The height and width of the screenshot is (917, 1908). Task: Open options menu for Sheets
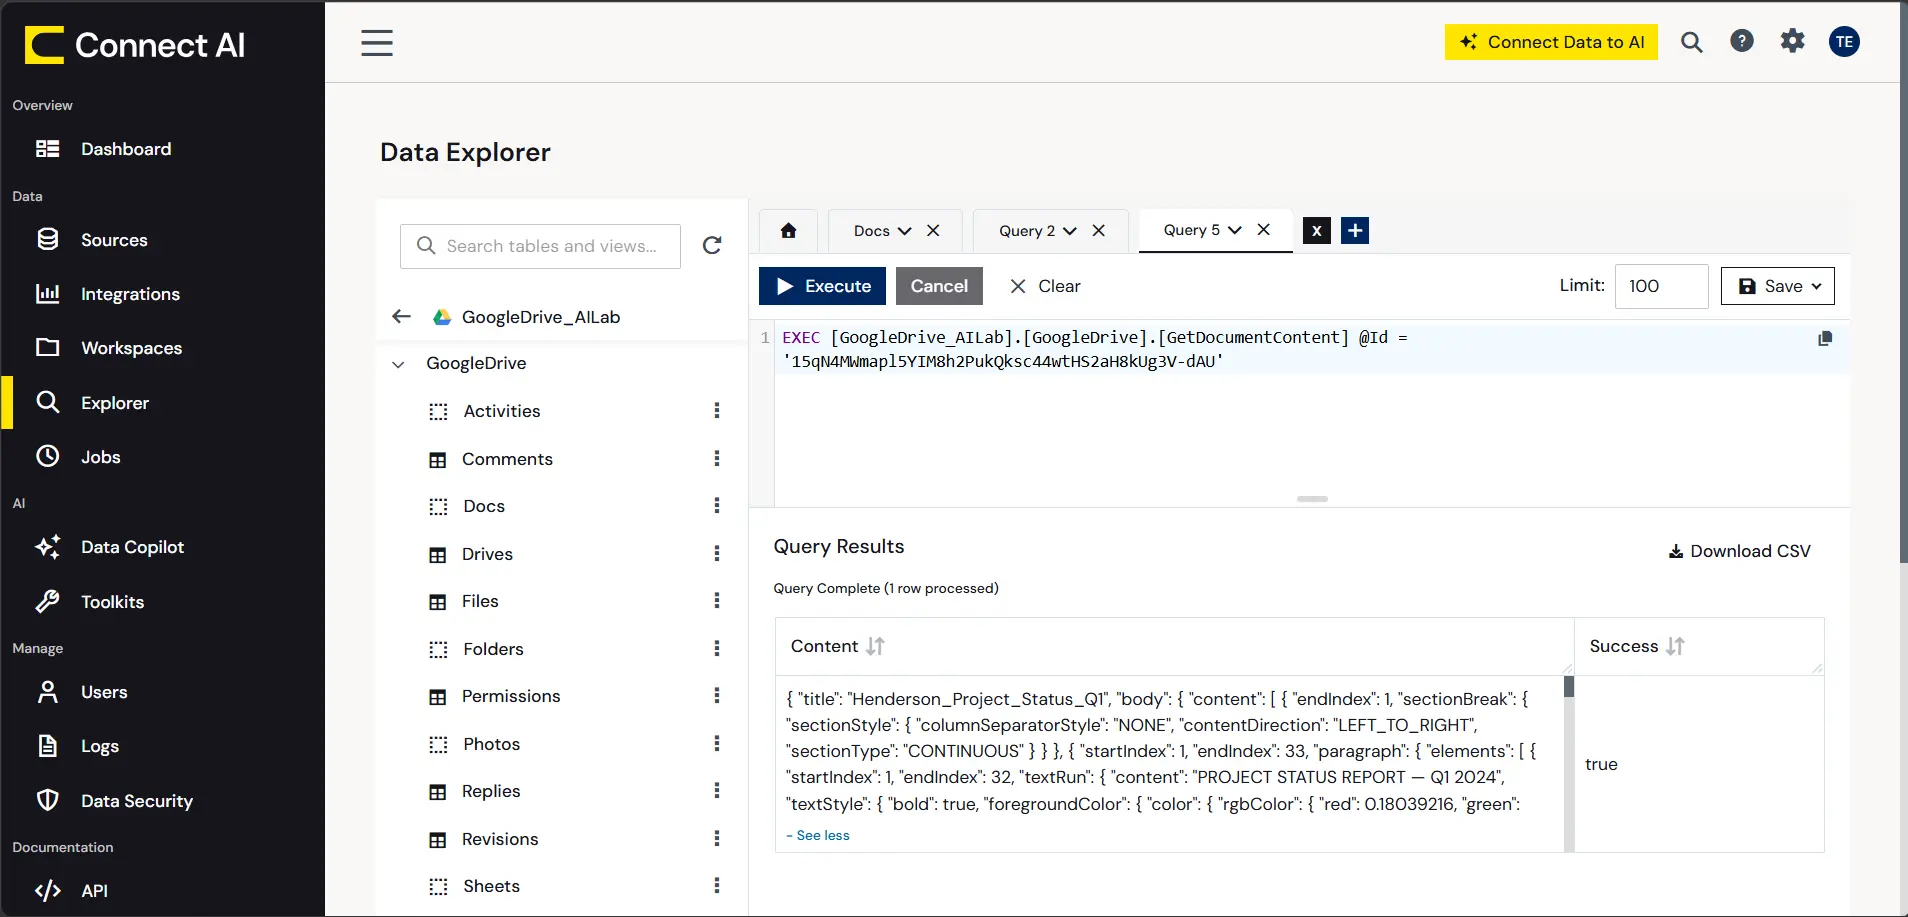pyautogui.click(x=717, y=886)
